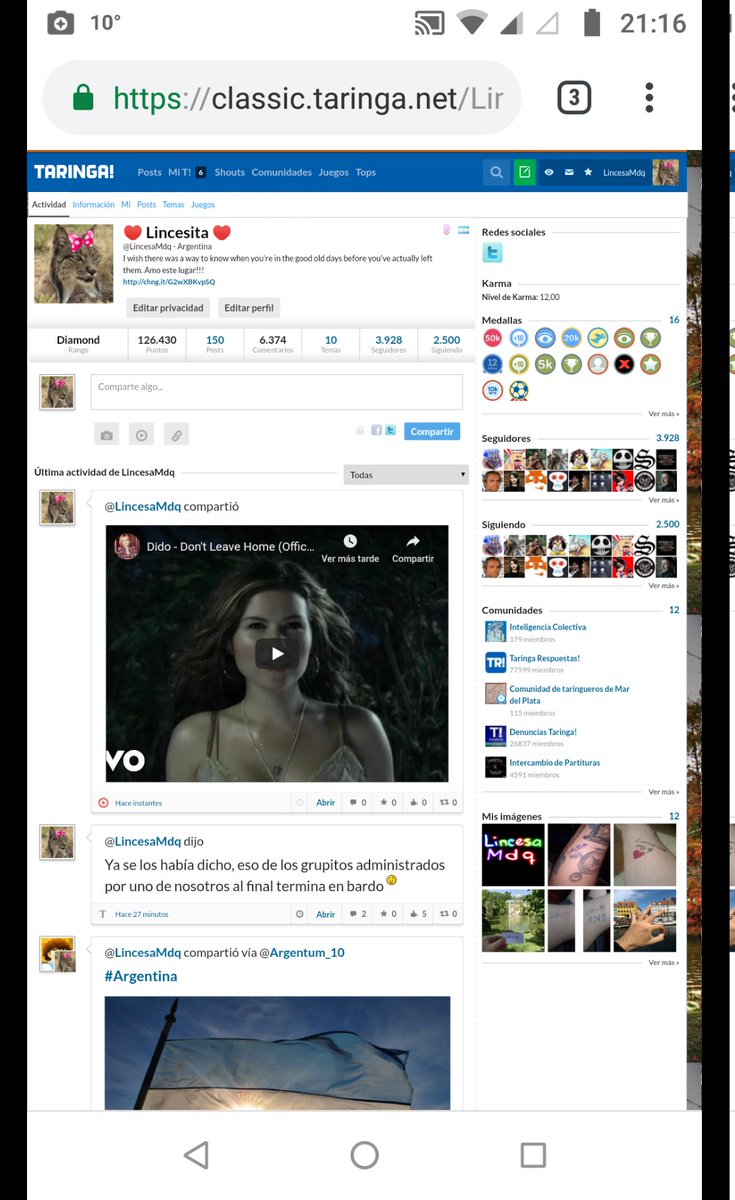Screen dimensions: 735x1200
Task: Expand Ver más under Medallas
Action: pos(663,413)
